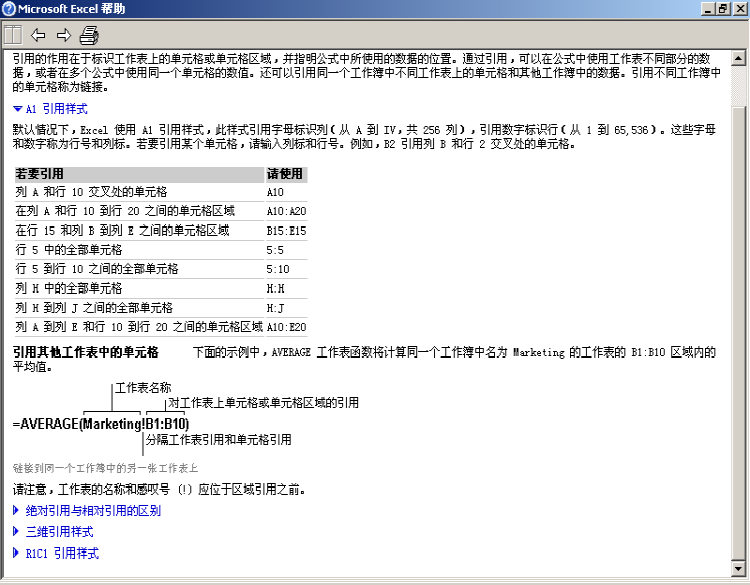This screenshot has height=585, width=750.
Task: Click row text 列 H 到列 J 之间的全部单元格
Action: pyautogui.click(x=94, y=308)
